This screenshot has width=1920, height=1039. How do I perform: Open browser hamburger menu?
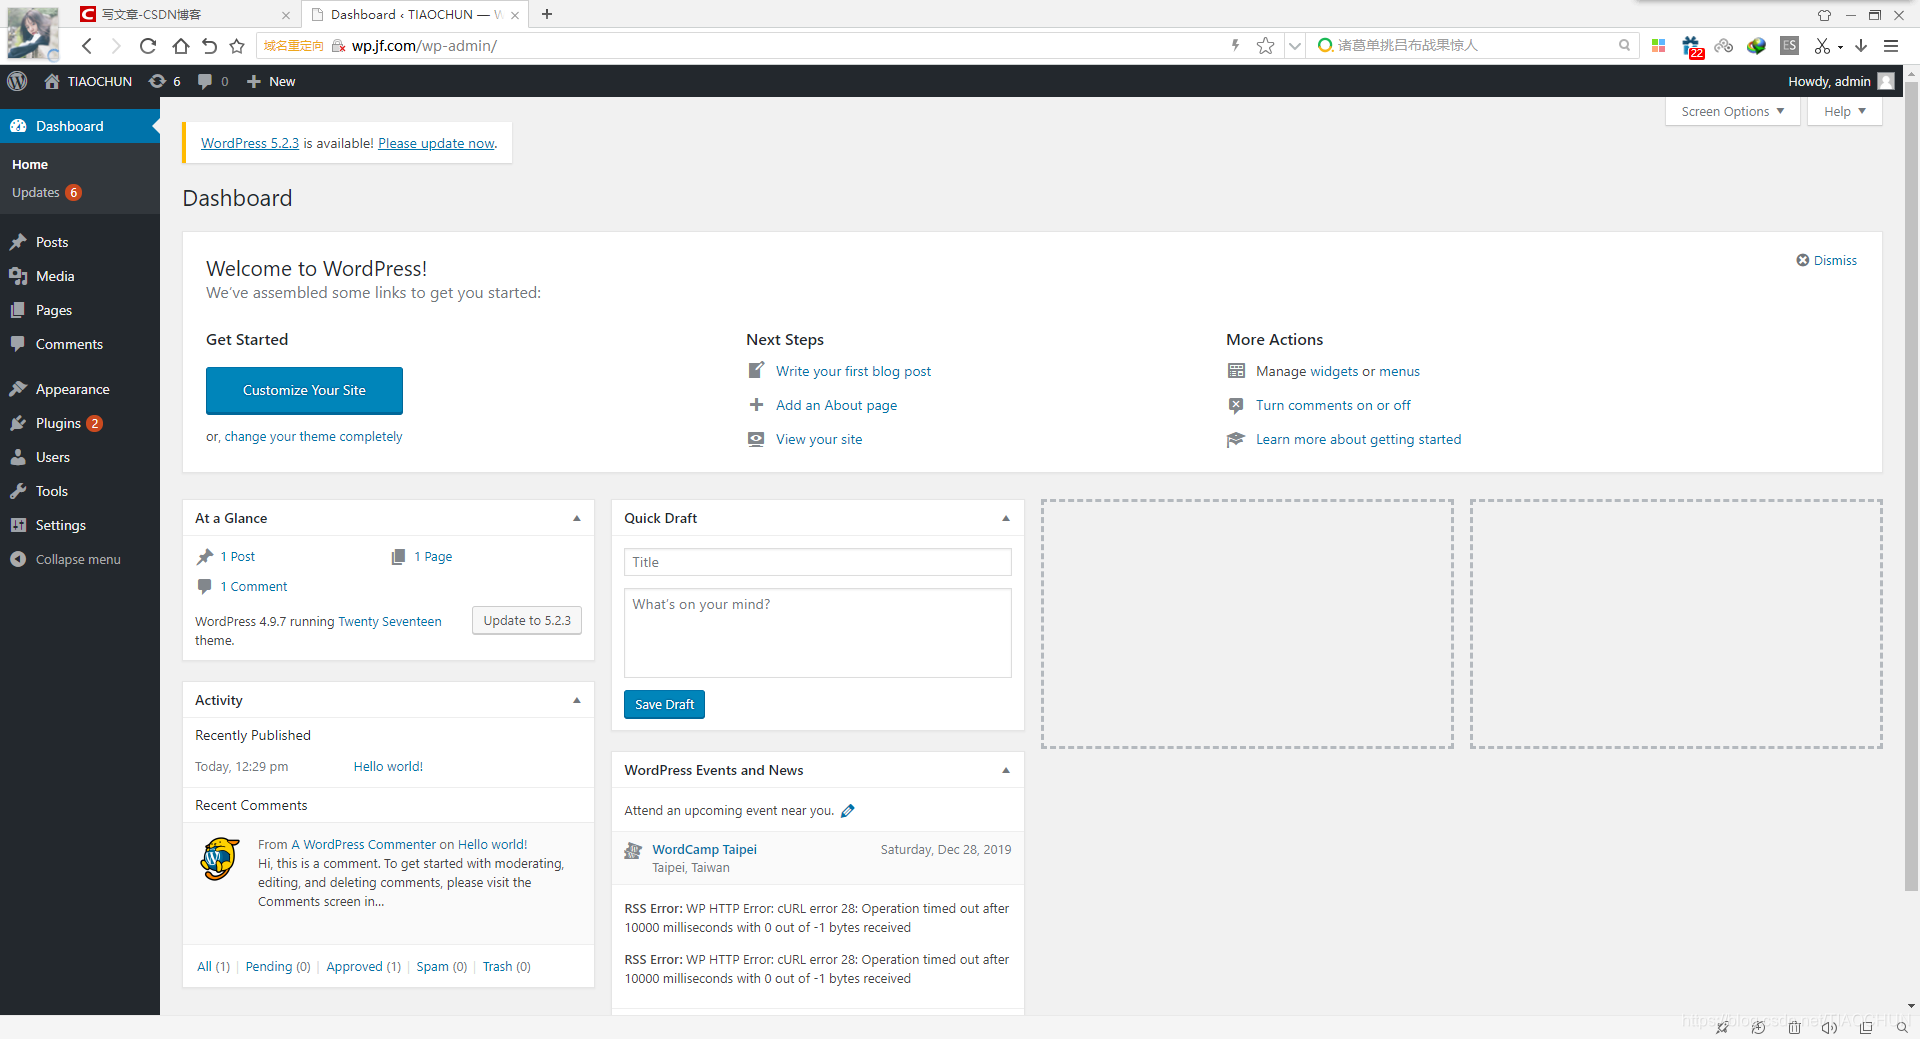pos(1891,45)
